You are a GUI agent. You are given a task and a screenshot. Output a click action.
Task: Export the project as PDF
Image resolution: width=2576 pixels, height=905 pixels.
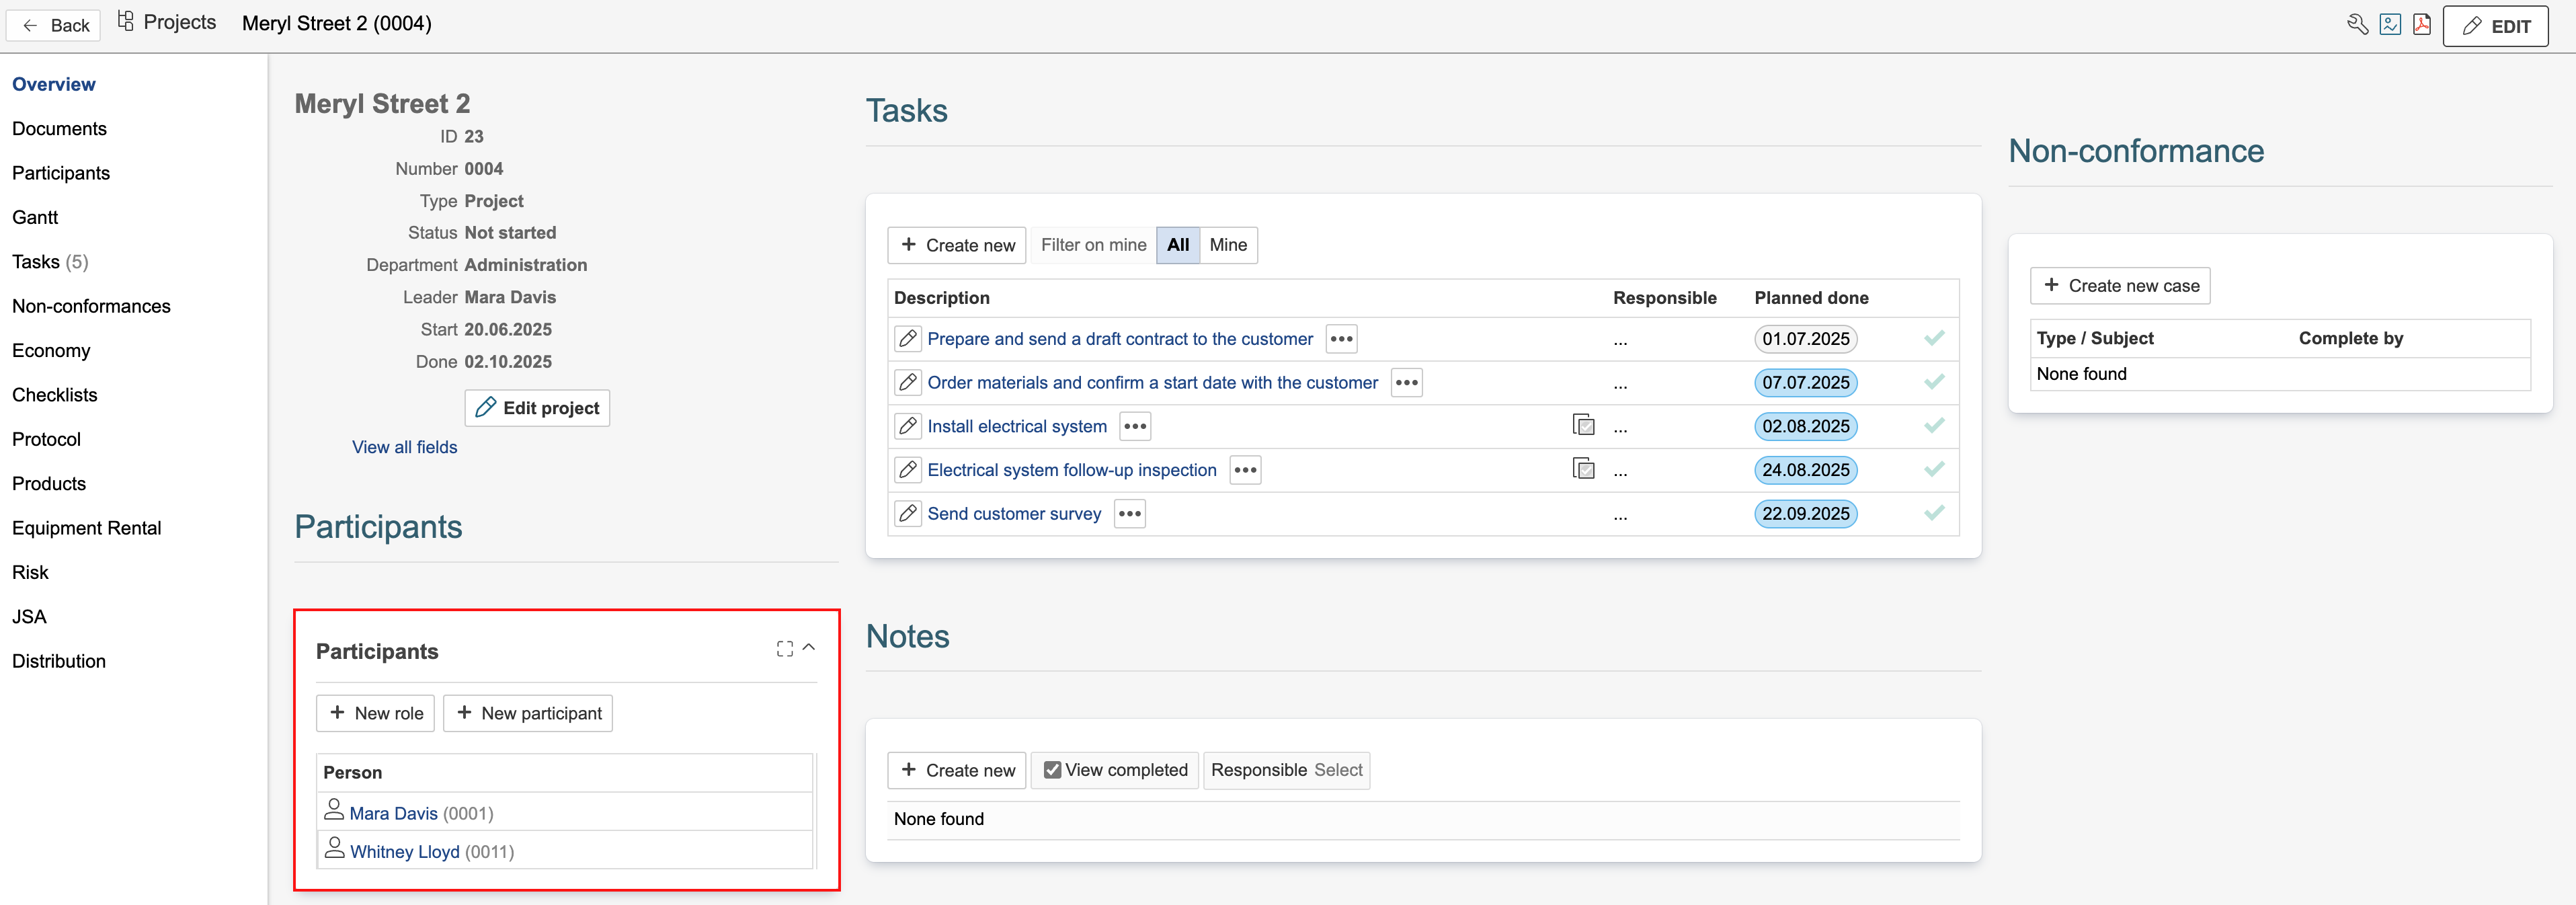[2422, 24]
